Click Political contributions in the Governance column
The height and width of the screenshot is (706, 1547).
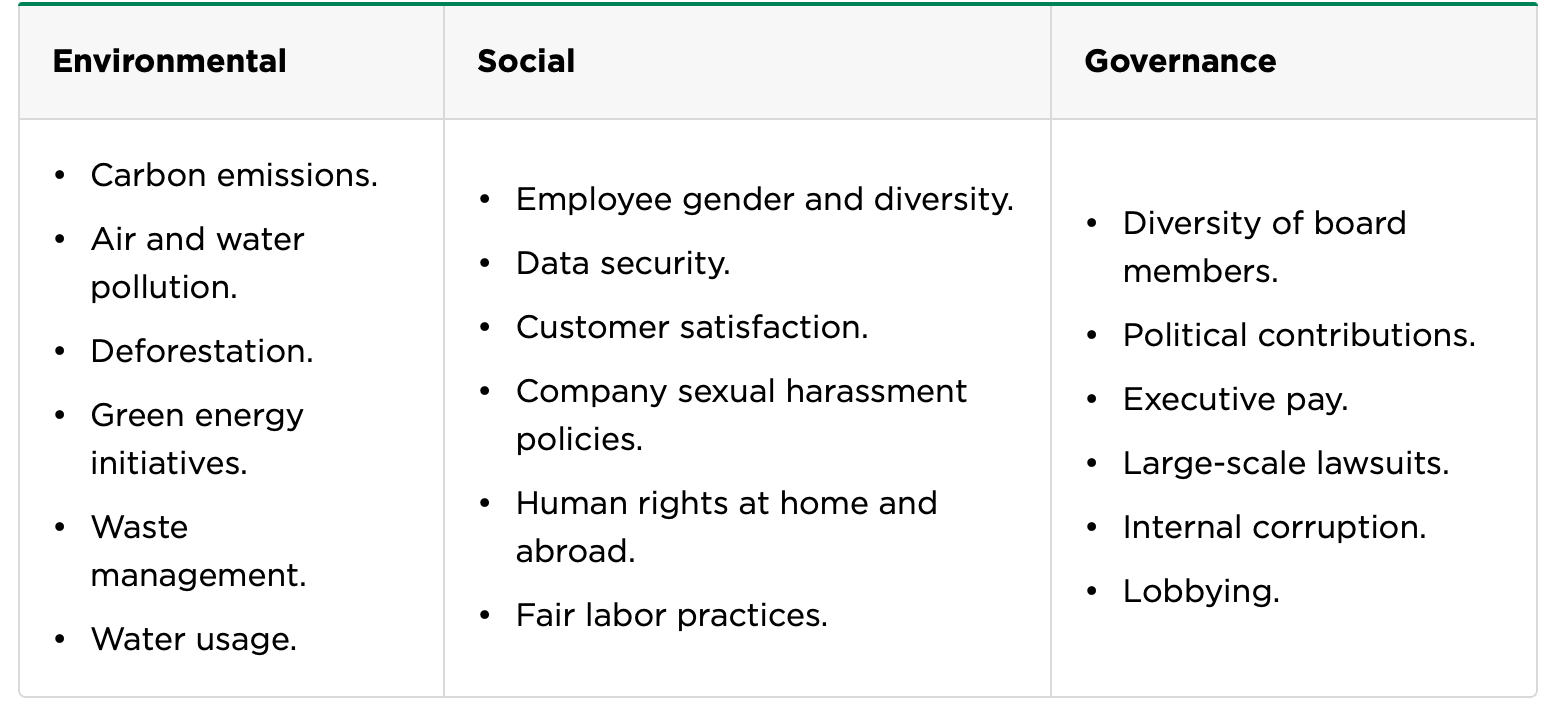coord(1298,335)
